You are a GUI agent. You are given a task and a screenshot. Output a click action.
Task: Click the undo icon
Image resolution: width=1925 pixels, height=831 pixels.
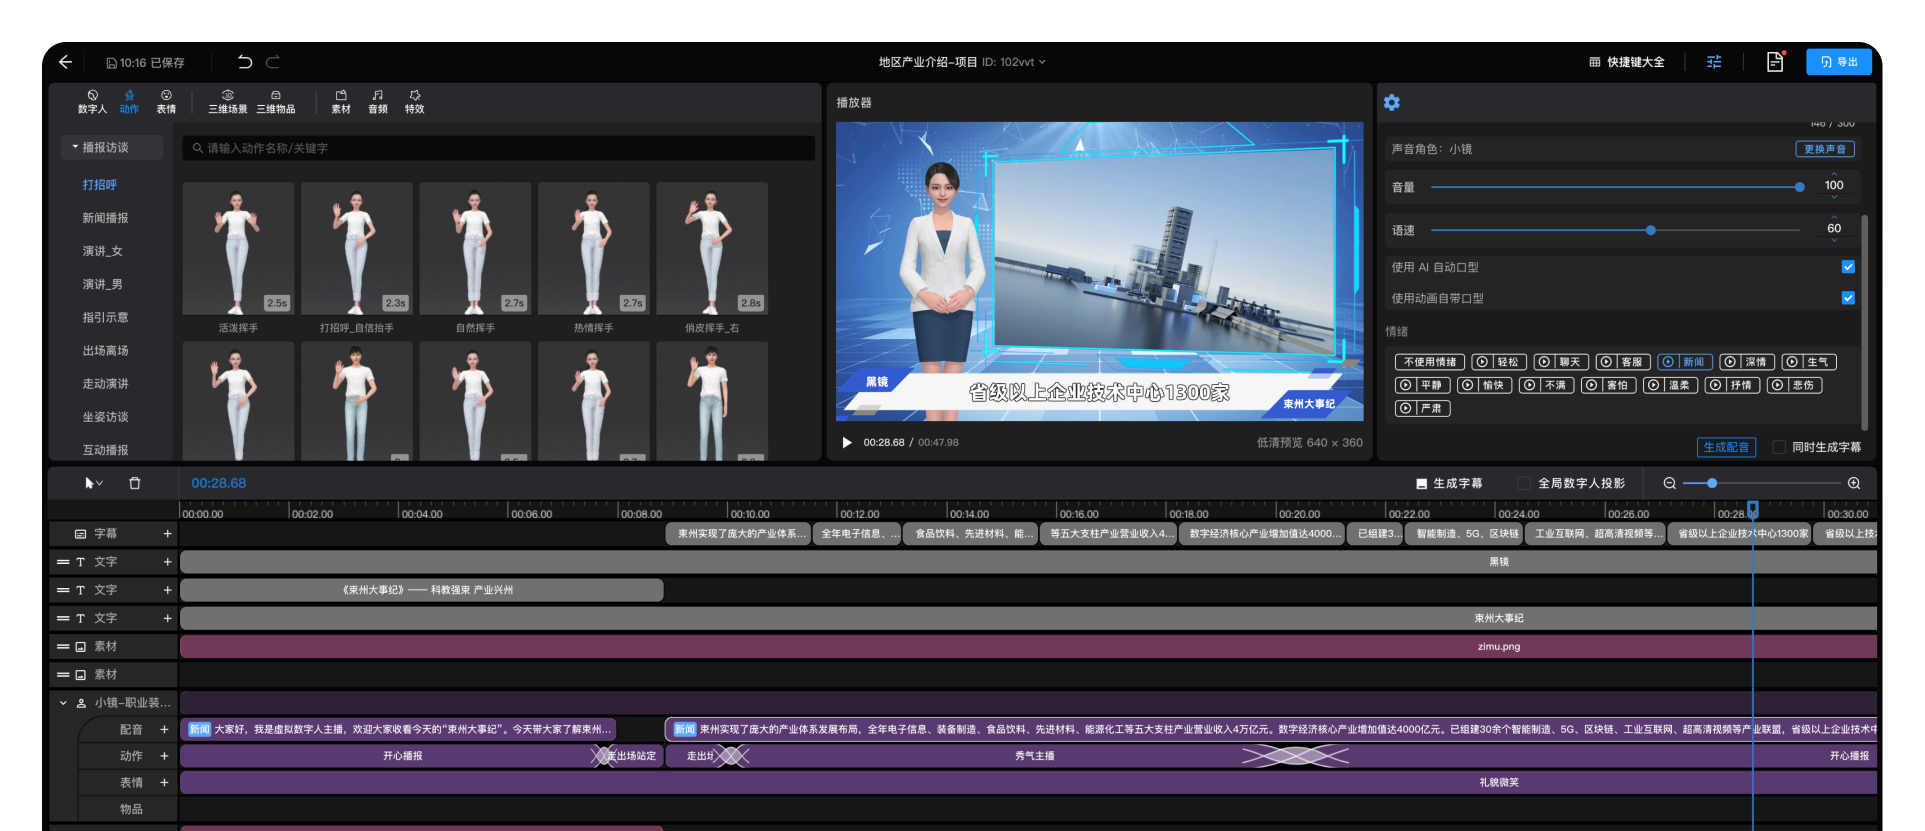click(x=245, y=62)
